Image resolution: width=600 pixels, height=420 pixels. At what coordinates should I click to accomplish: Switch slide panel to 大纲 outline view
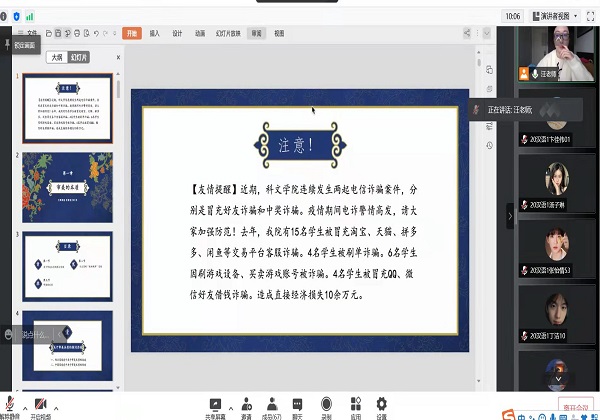pos(57,57)
